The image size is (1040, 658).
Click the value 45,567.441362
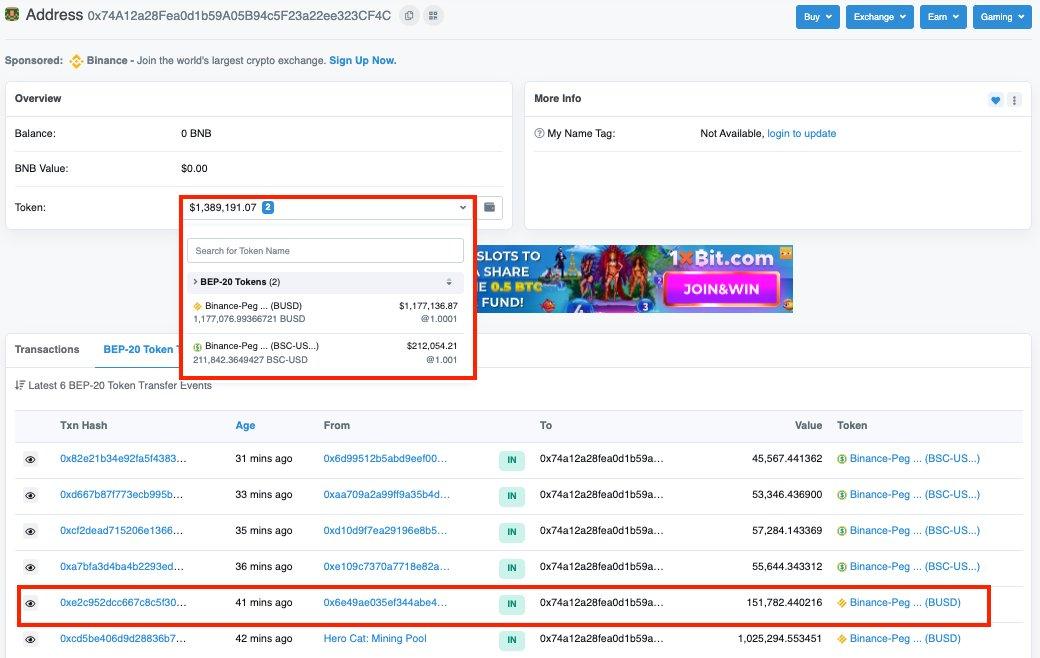[x=787, y=458]
